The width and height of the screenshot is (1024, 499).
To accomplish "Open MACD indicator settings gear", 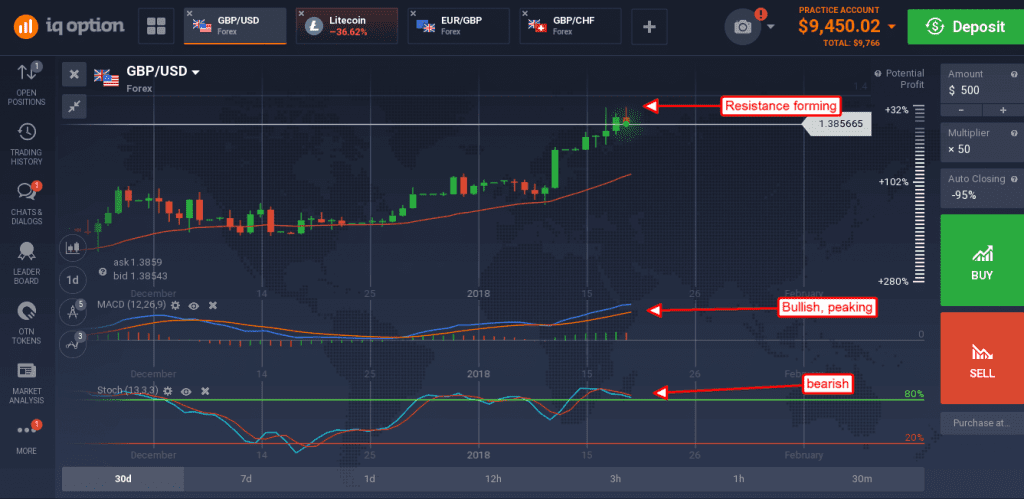I will click(175, 304).
